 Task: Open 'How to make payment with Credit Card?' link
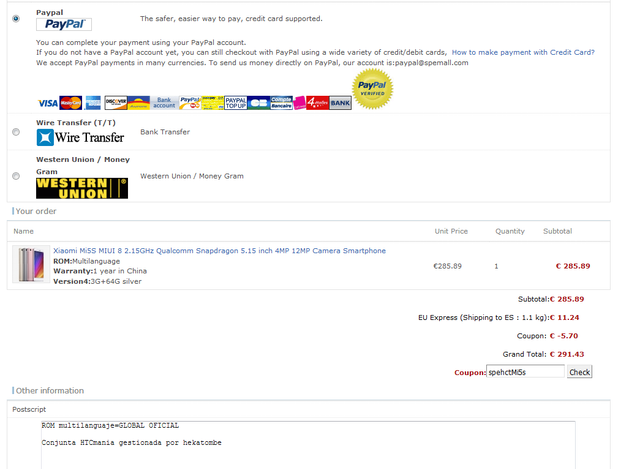523,52
